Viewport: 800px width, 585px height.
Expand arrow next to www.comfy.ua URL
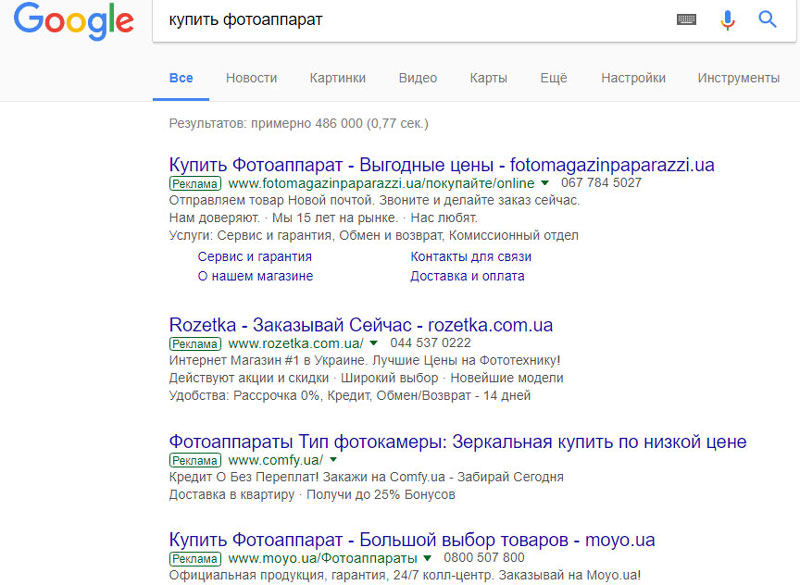tap(333, 460)
